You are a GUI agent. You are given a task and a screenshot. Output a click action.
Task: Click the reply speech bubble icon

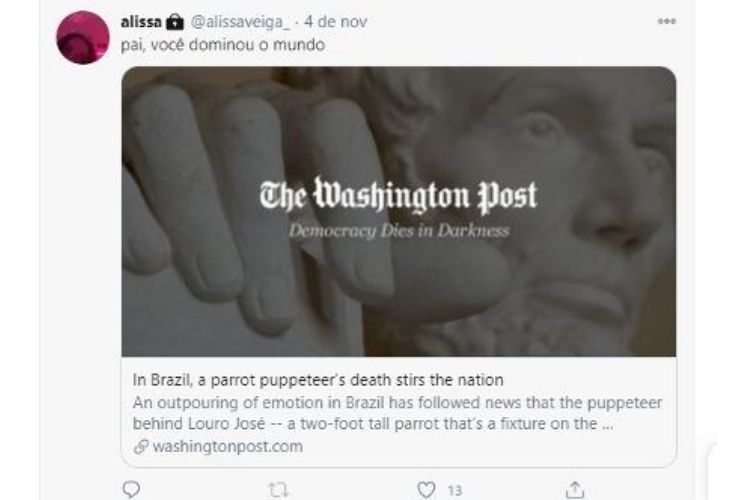pyautogui.click(x=131, y=489)
